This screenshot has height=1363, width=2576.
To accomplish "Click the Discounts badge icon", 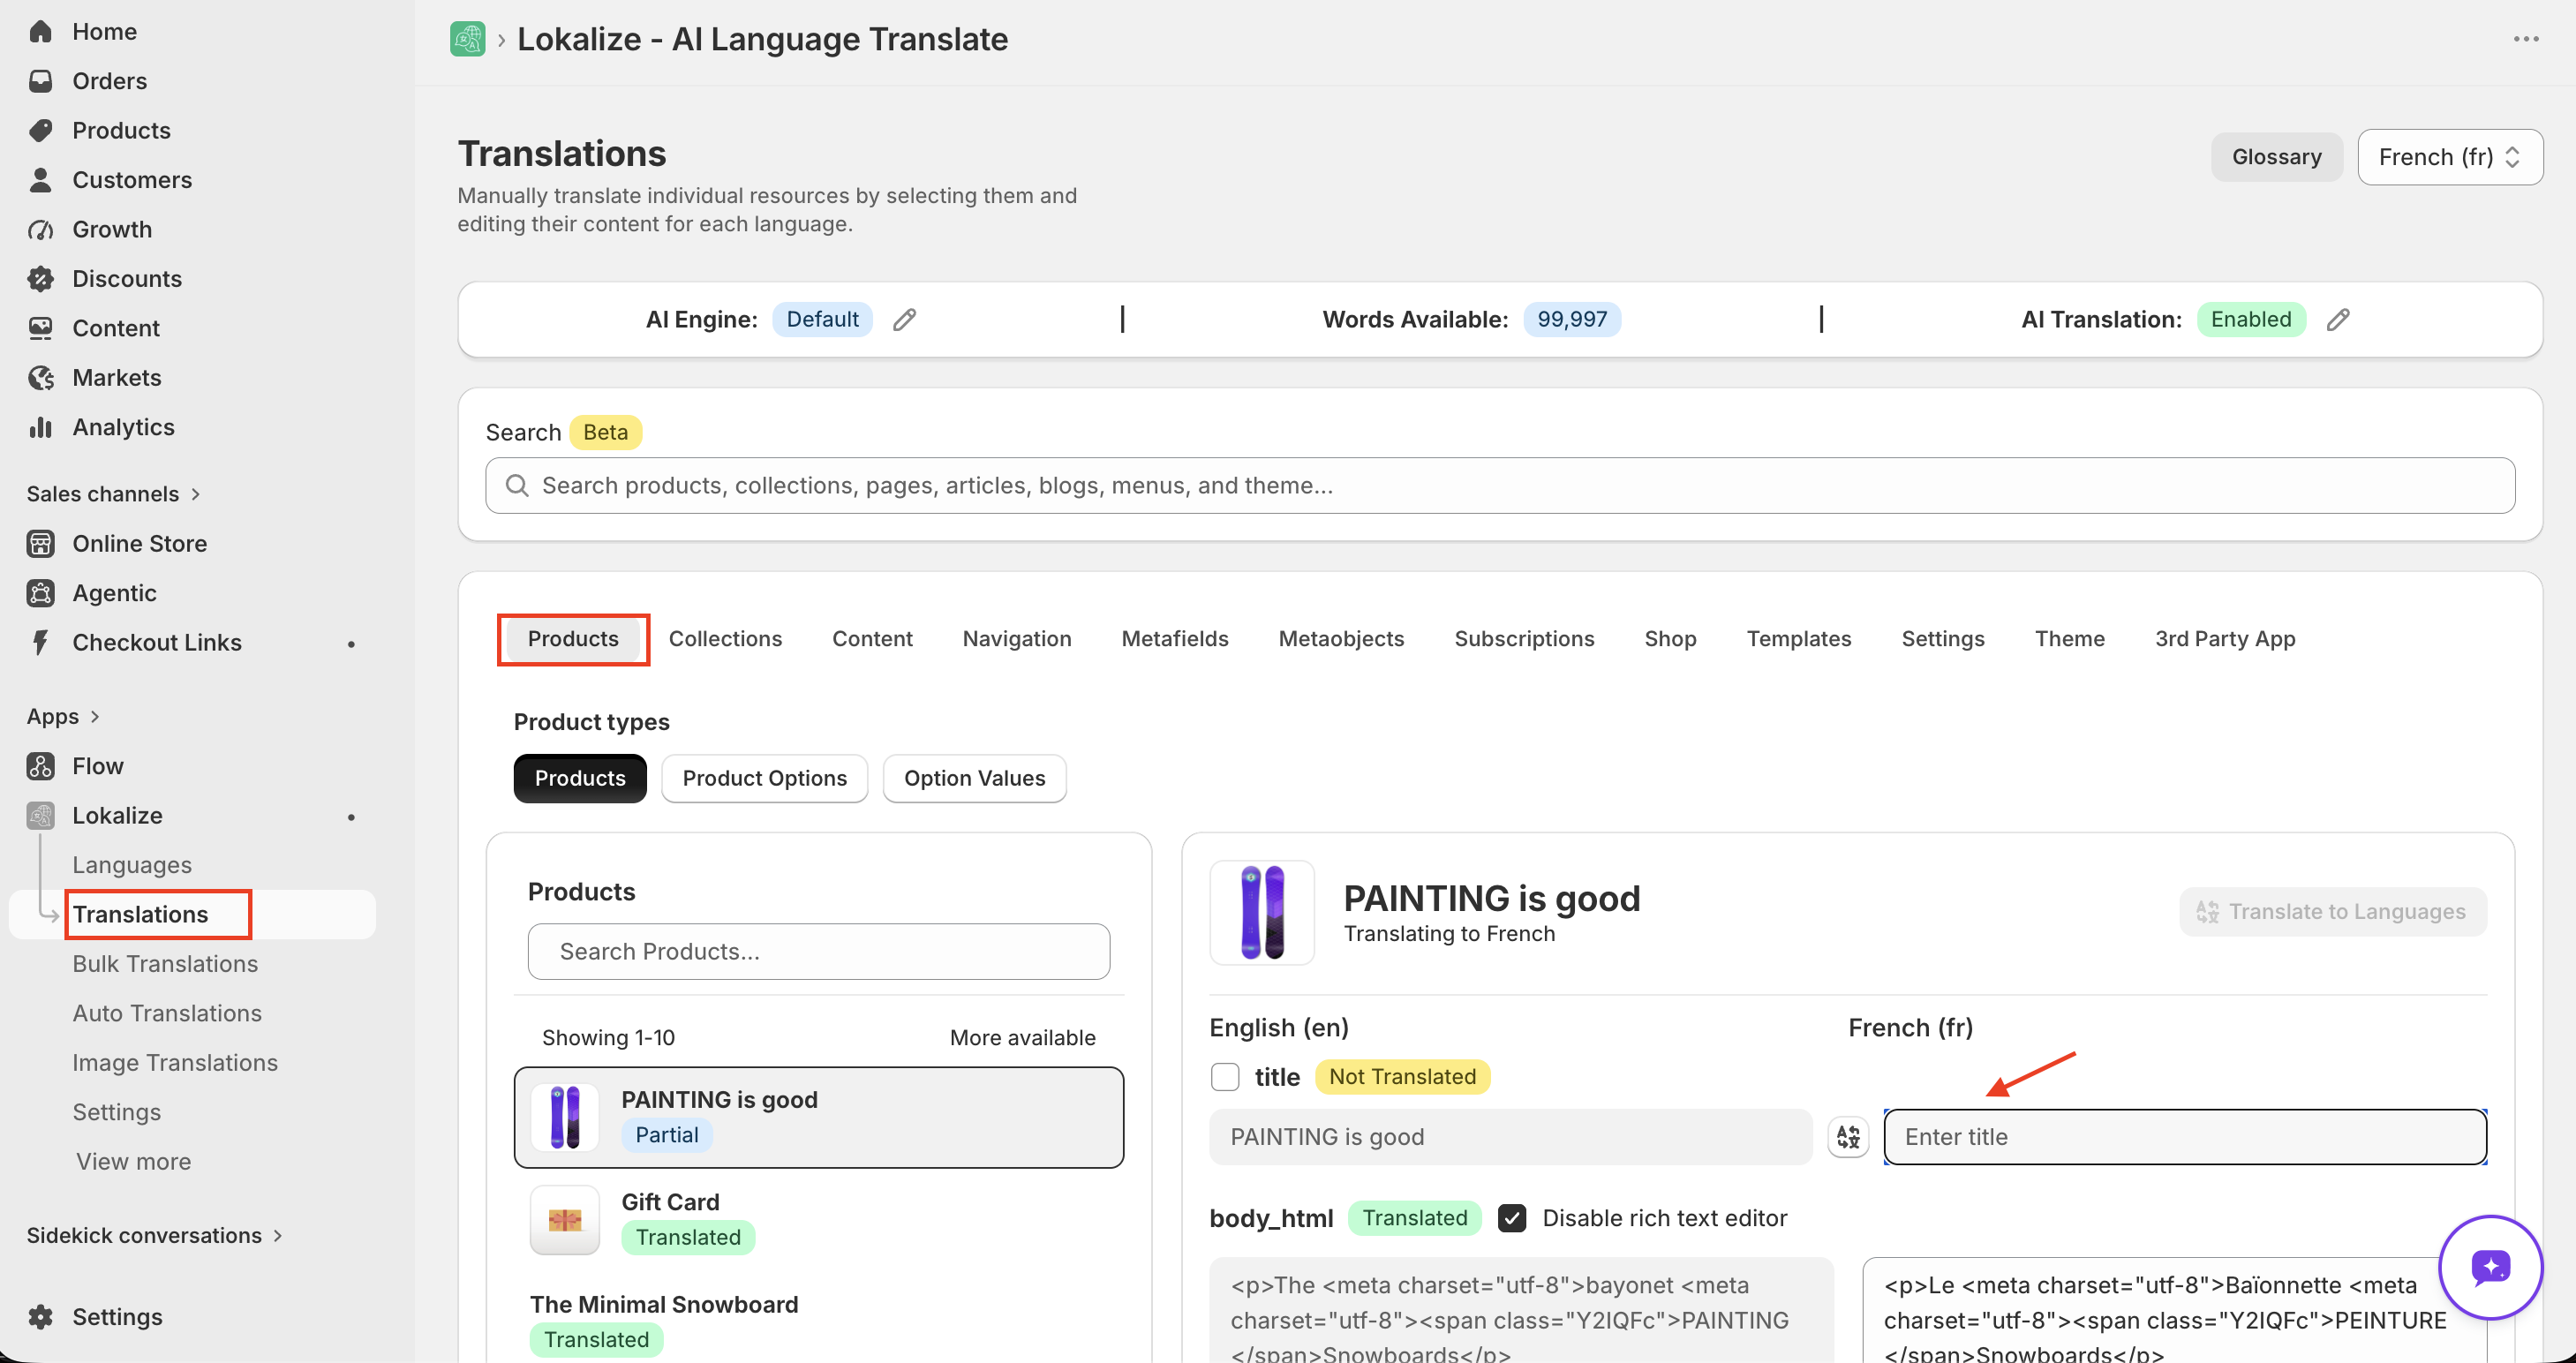I will pyautogui.click(x=41, y=279).
